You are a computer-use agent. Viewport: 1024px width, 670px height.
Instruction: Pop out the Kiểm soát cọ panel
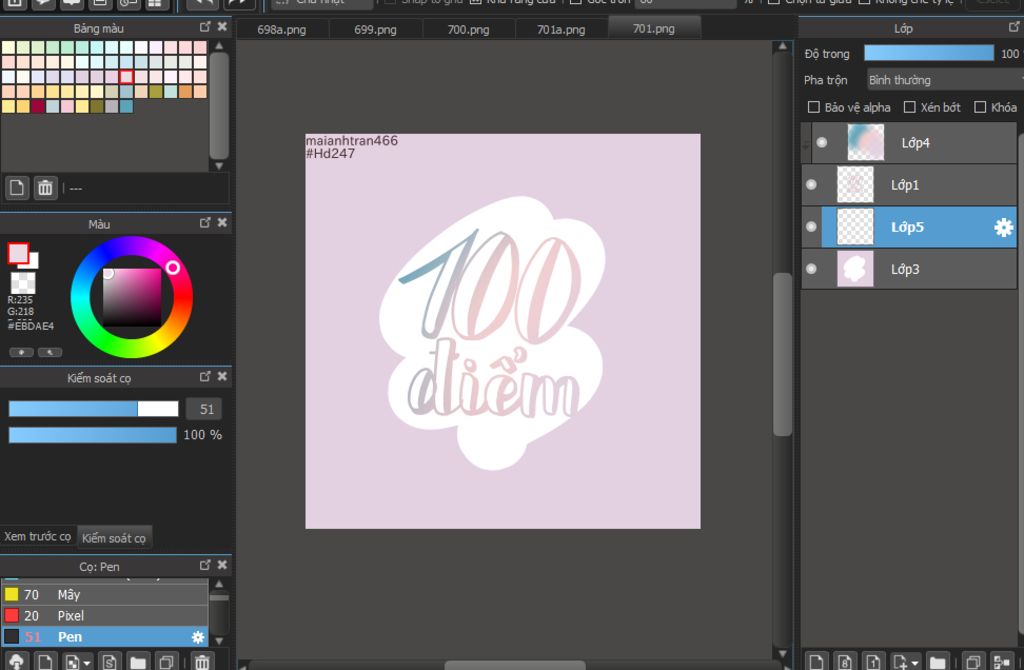204,377
